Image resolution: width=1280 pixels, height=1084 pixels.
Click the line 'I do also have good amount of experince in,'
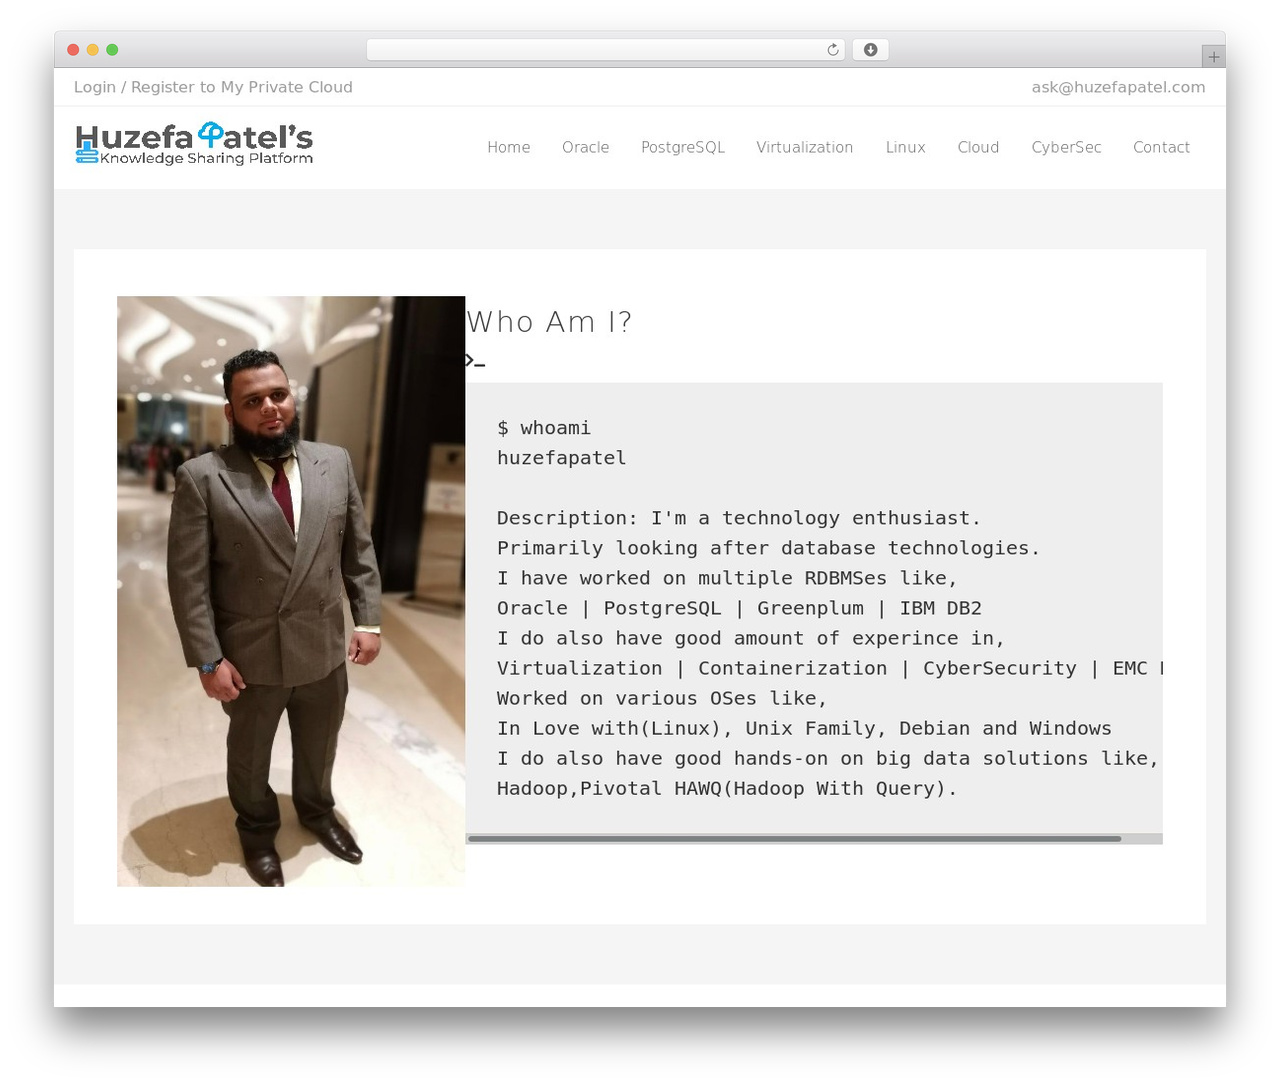coord(750,638)
